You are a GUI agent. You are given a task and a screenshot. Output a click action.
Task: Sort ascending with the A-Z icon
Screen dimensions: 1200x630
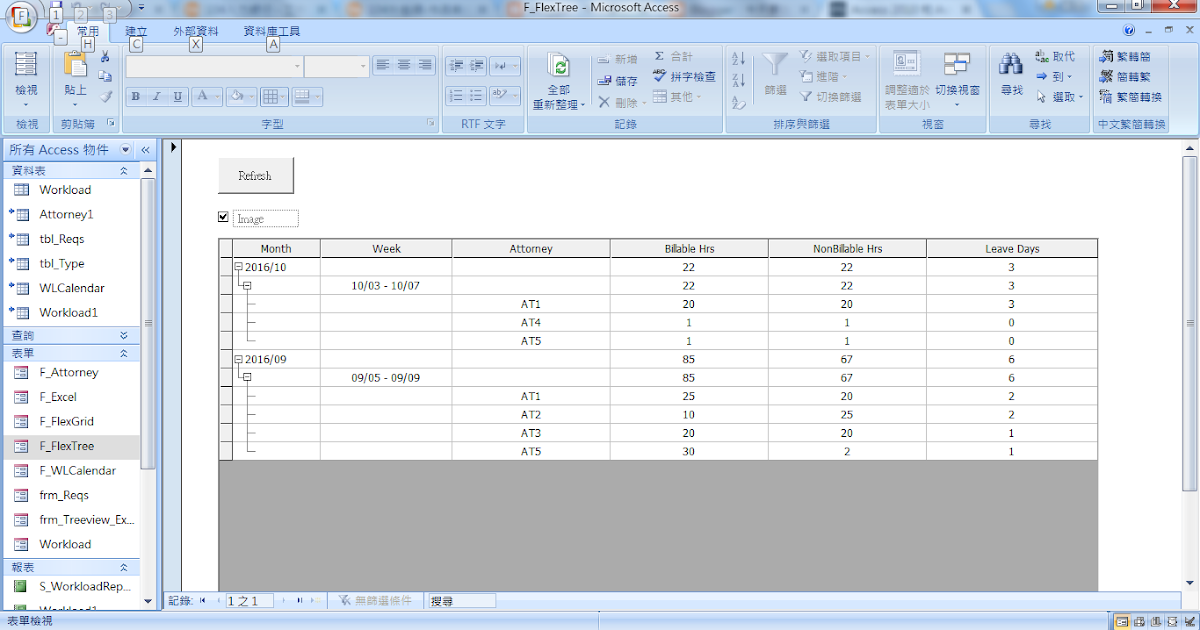click(x=739, y=58)
